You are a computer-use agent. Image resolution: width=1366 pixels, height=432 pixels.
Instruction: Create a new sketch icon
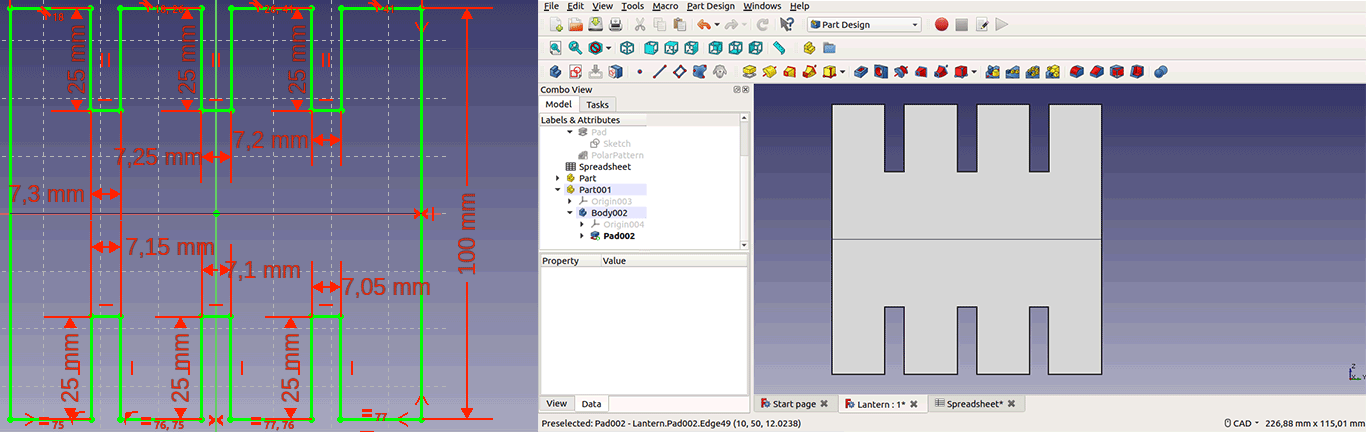[x=575, y=72]
